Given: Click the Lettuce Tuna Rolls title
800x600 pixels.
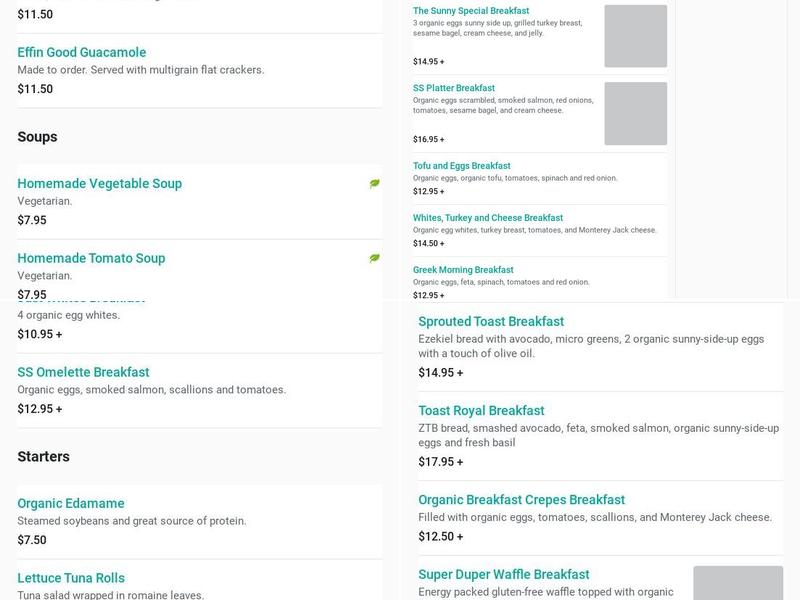Looking at the screenshot, I should pos(71,577).
